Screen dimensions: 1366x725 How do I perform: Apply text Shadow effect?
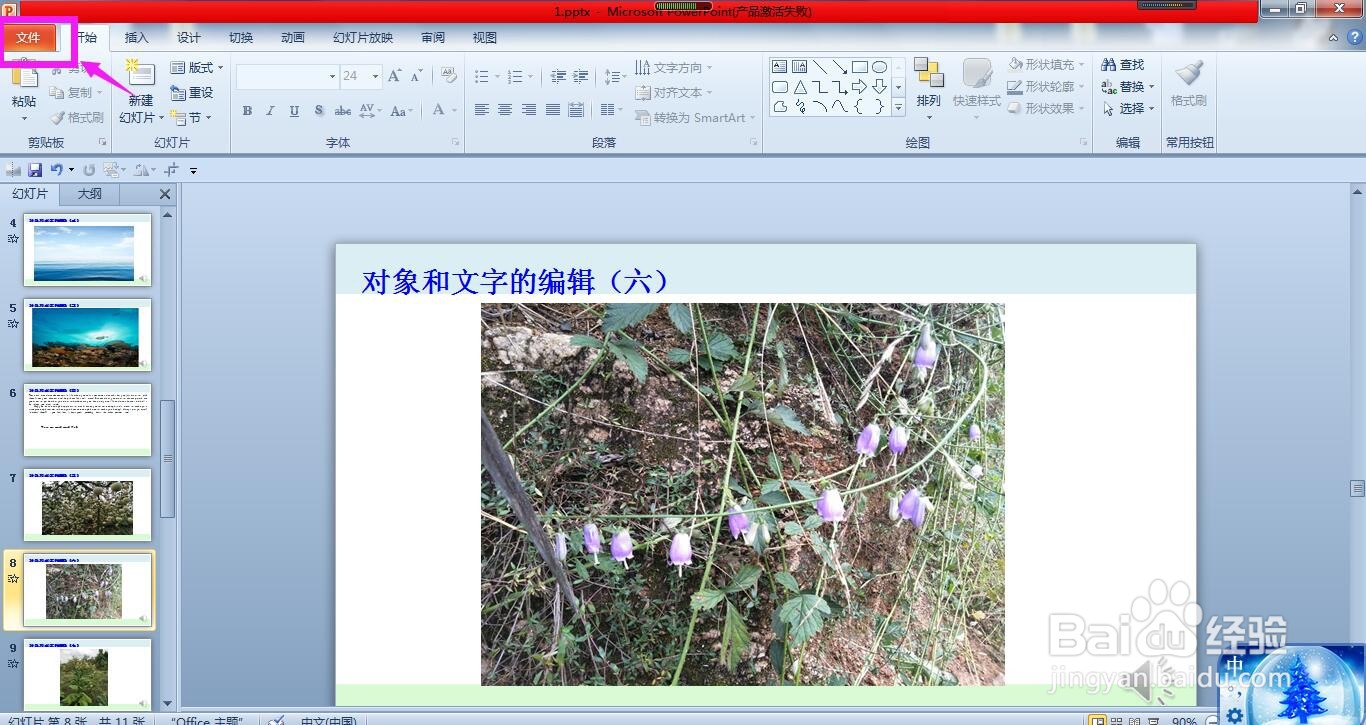[319, 111]
